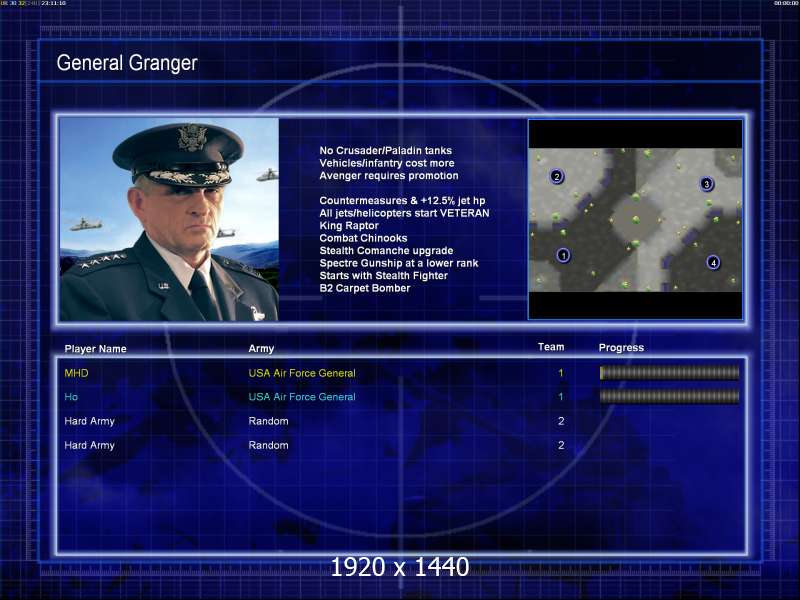Click "Starts with Stealth Fighter" line
This screenshot has height=600, width=800.
[384, 276]
